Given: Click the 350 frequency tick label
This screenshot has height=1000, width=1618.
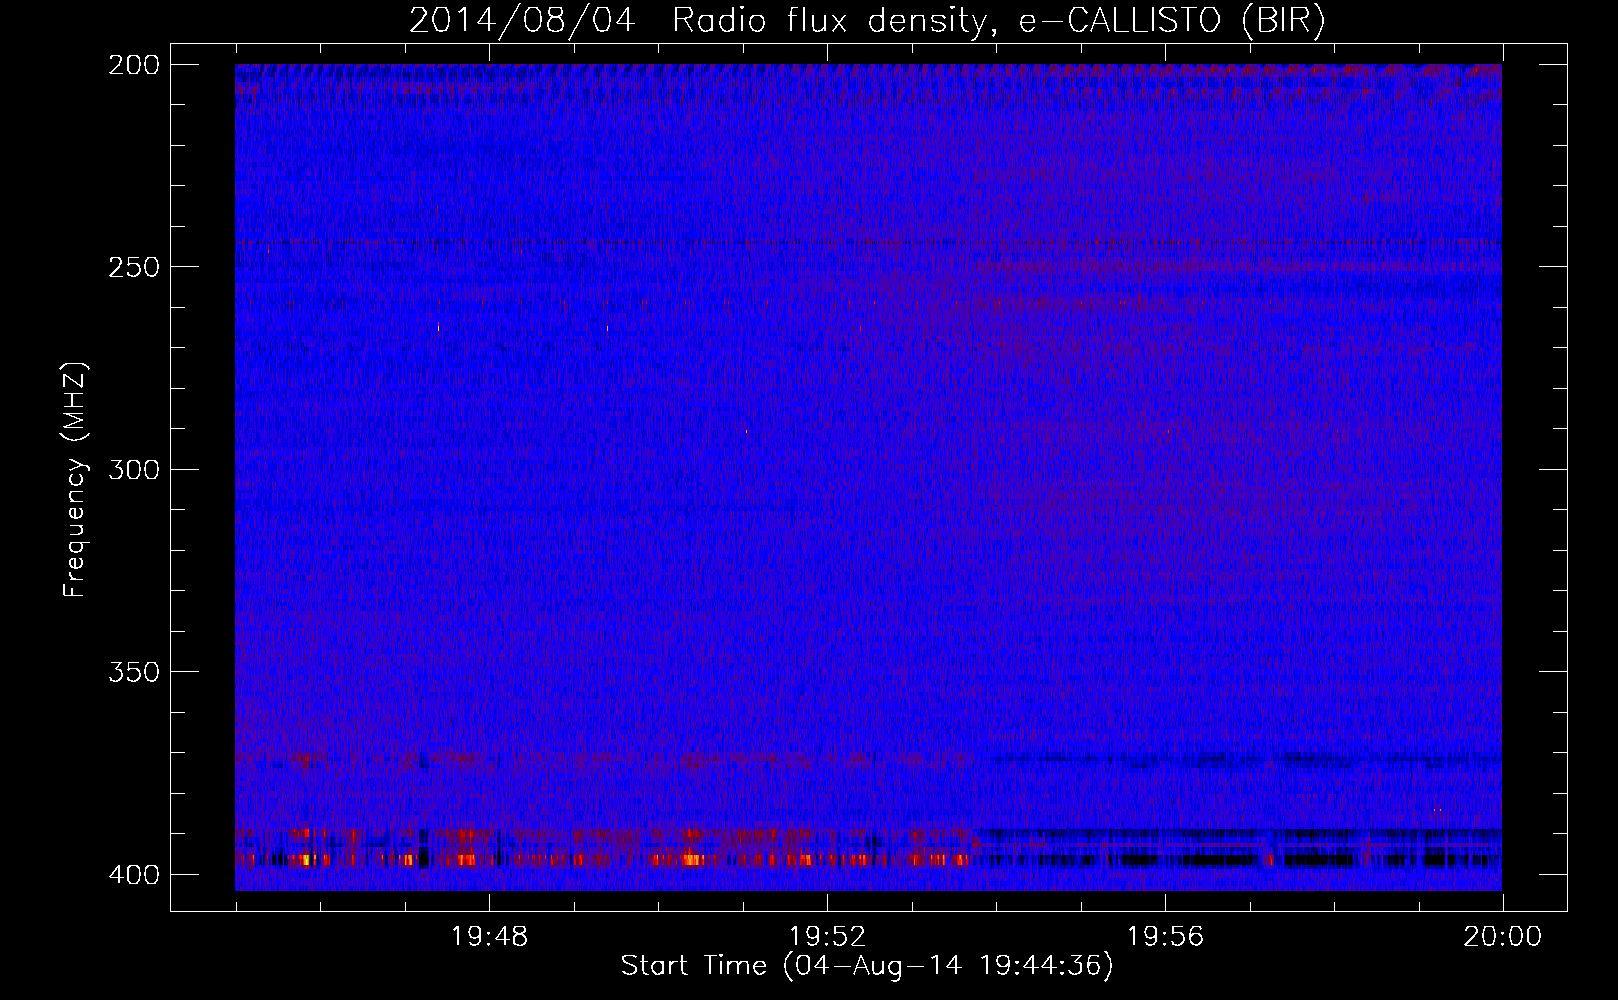Looking at the screenshot, I should (134, 672).
